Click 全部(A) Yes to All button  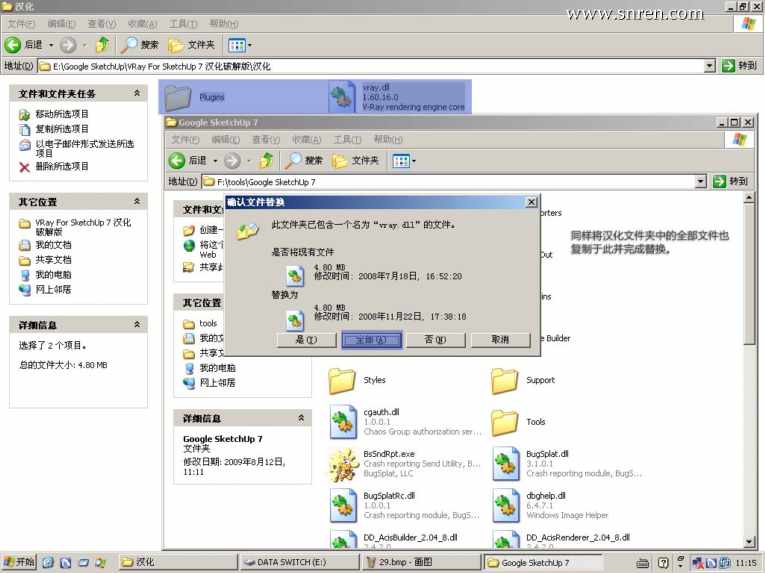click(x=372, y=340)
